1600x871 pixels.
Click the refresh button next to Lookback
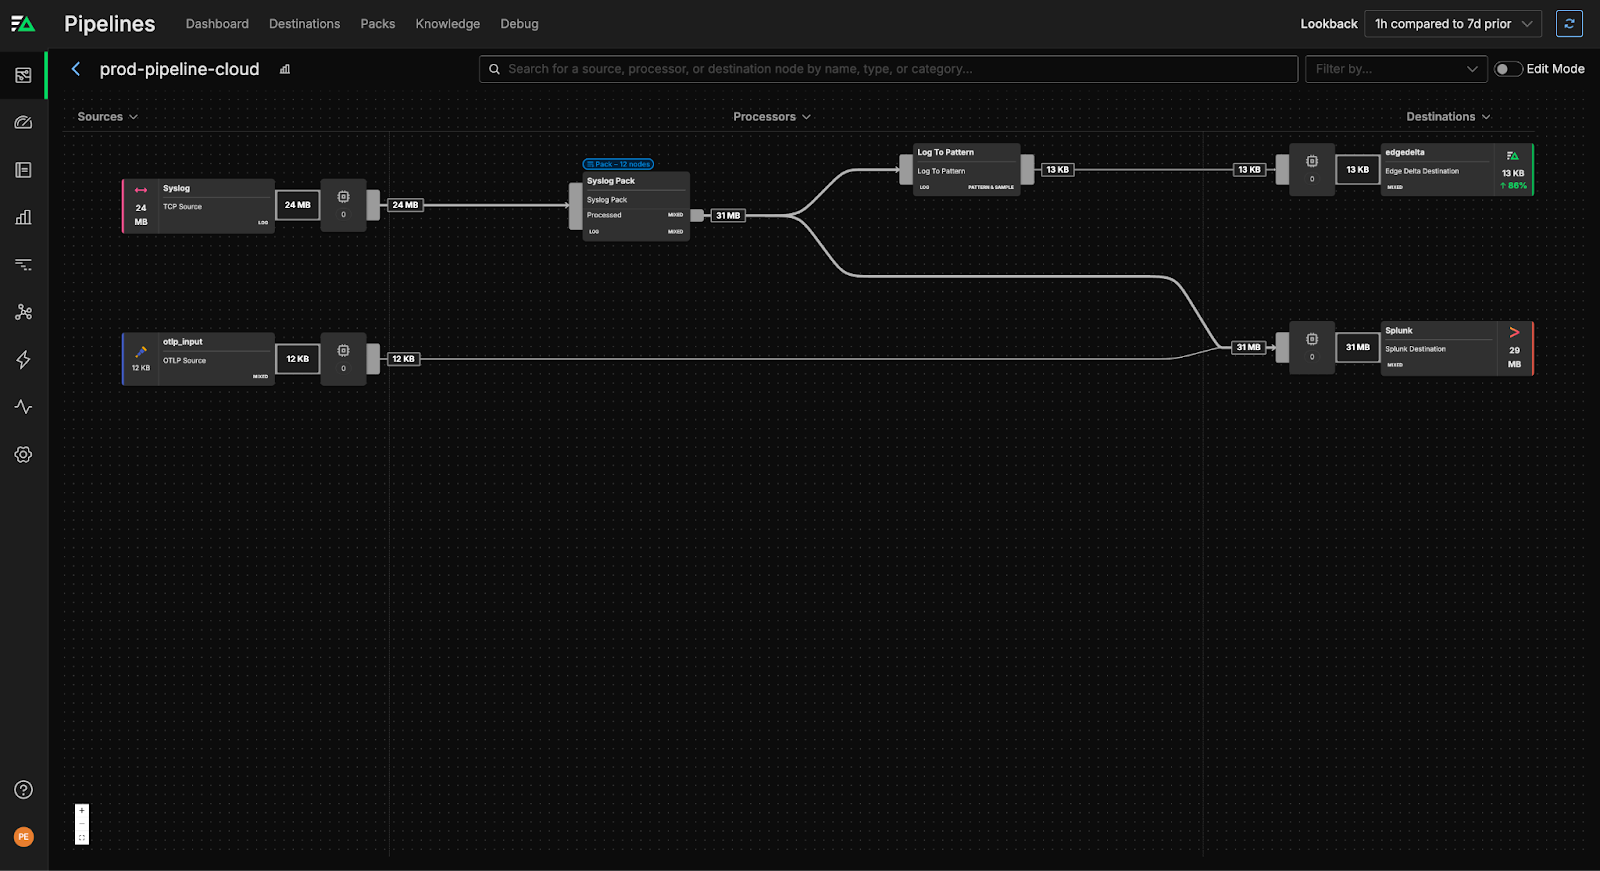tap(1569, 24)
